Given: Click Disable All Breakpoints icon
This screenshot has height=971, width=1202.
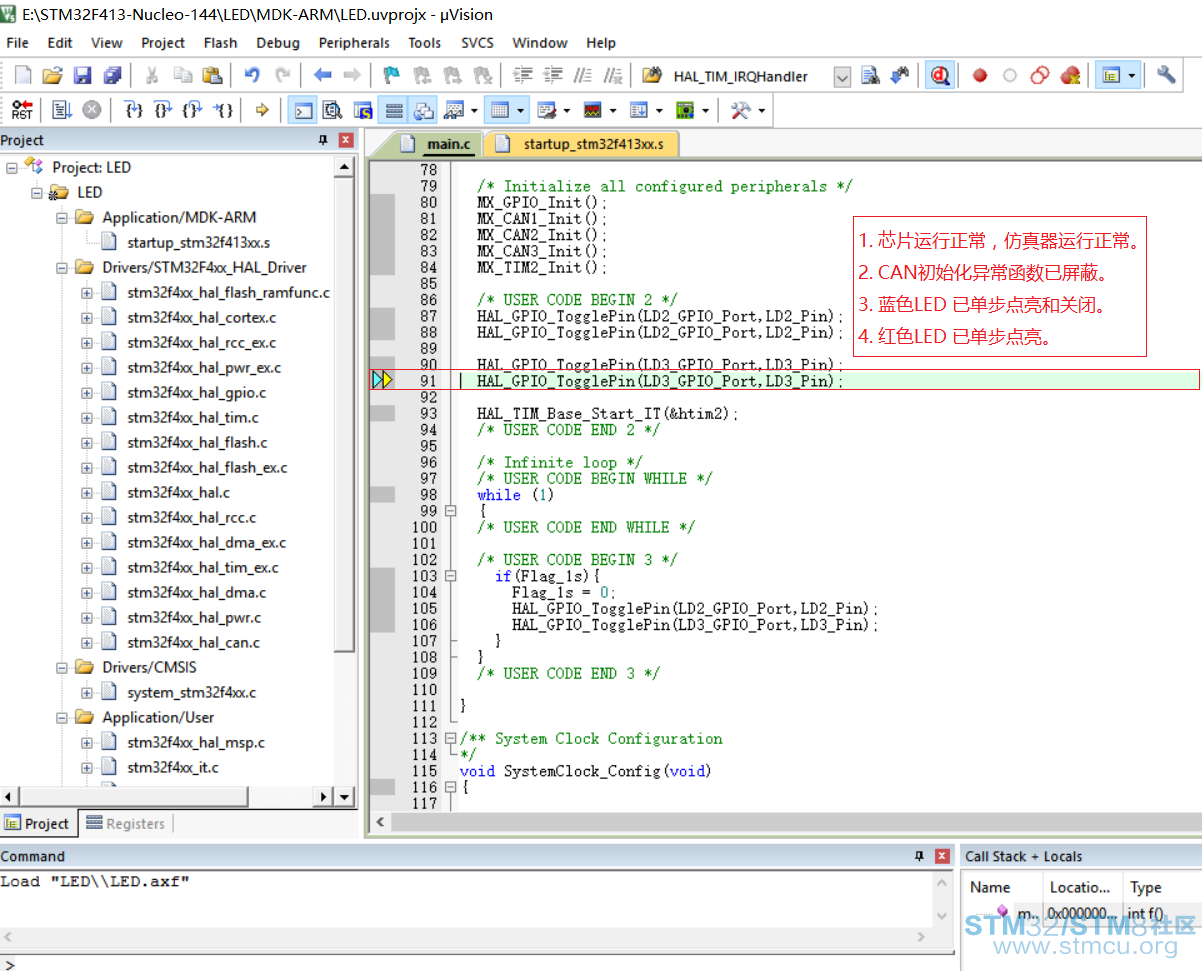Looking at the screenshot, I should [x=1040, y=75].
